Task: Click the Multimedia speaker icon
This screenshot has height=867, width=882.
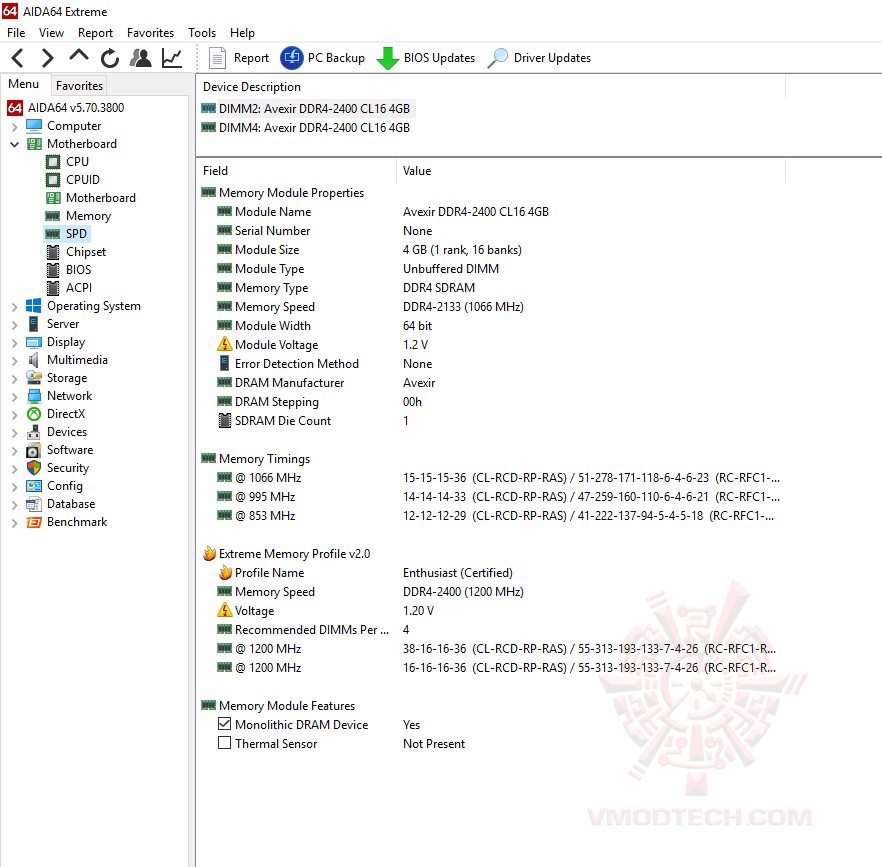Action: click(34, 360)
